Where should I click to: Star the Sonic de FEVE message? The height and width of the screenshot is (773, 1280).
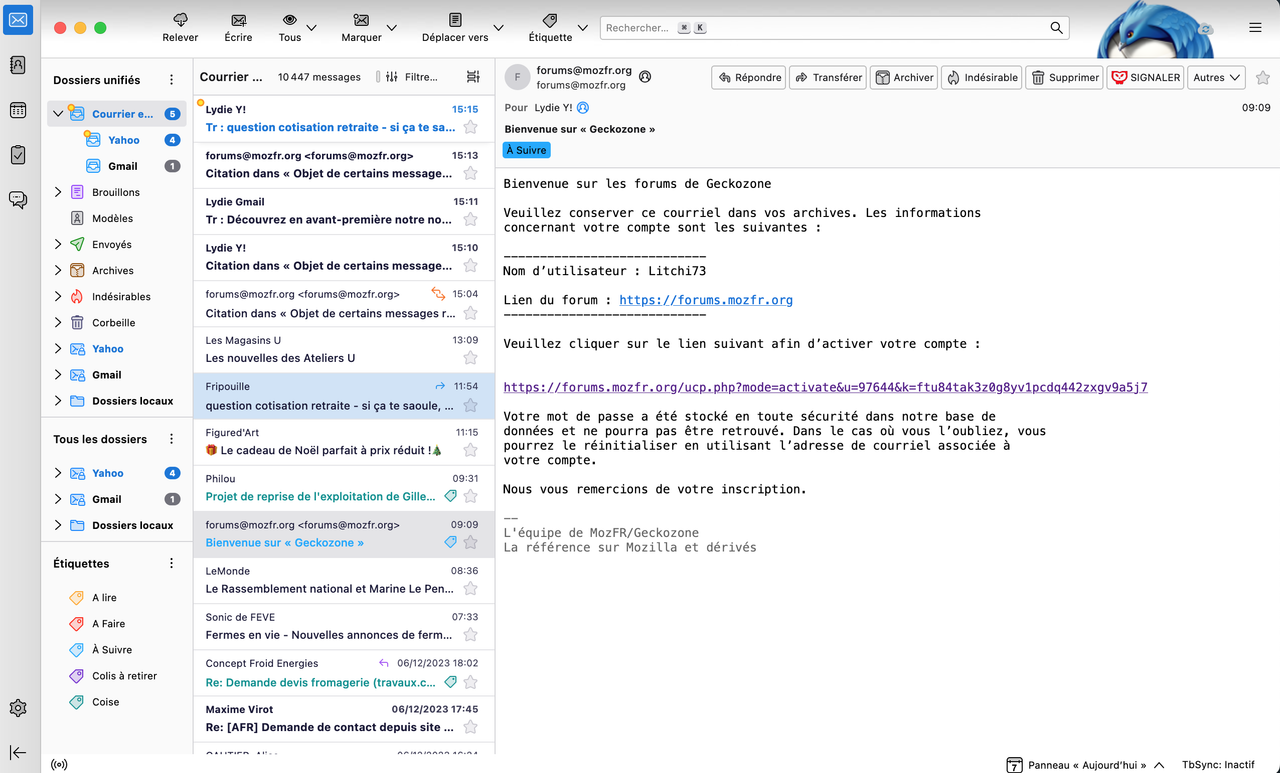pos(470,635)
